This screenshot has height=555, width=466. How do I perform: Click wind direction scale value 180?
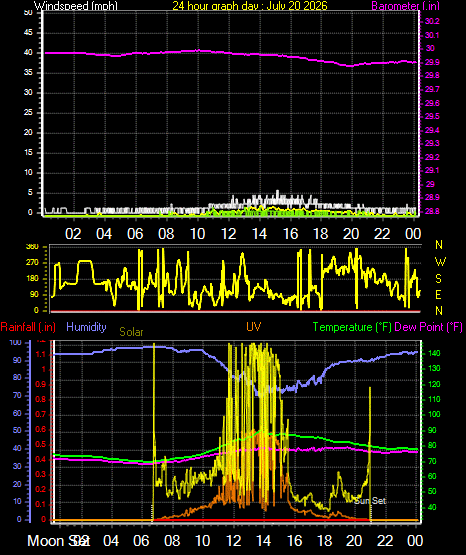coord(32,279)
